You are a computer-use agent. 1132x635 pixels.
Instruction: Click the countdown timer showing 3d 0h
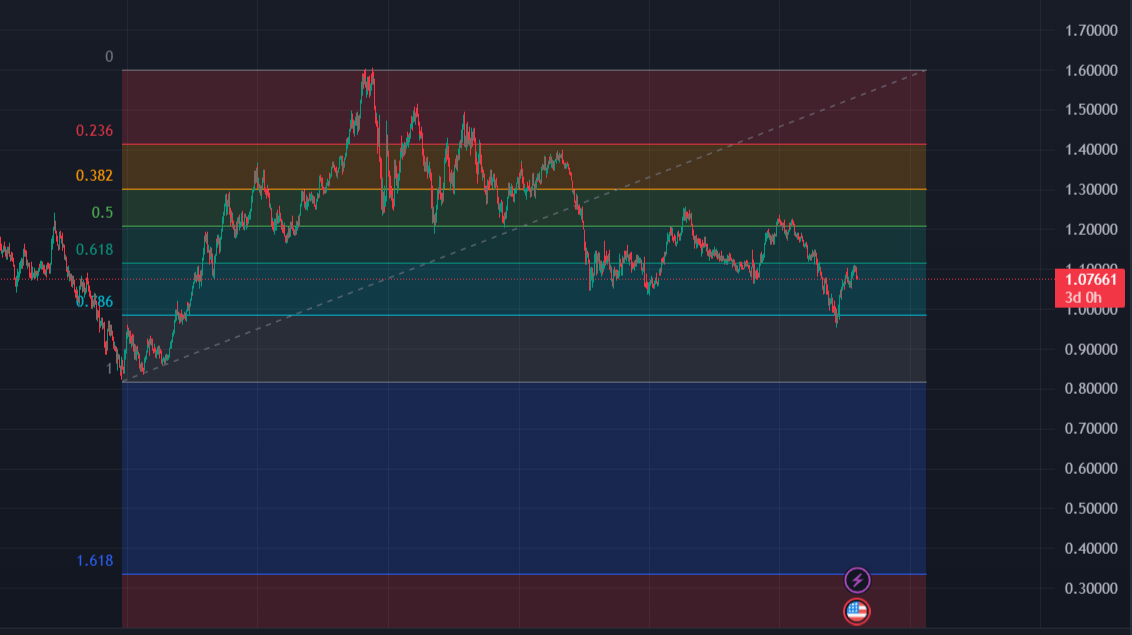point(1085,296)
